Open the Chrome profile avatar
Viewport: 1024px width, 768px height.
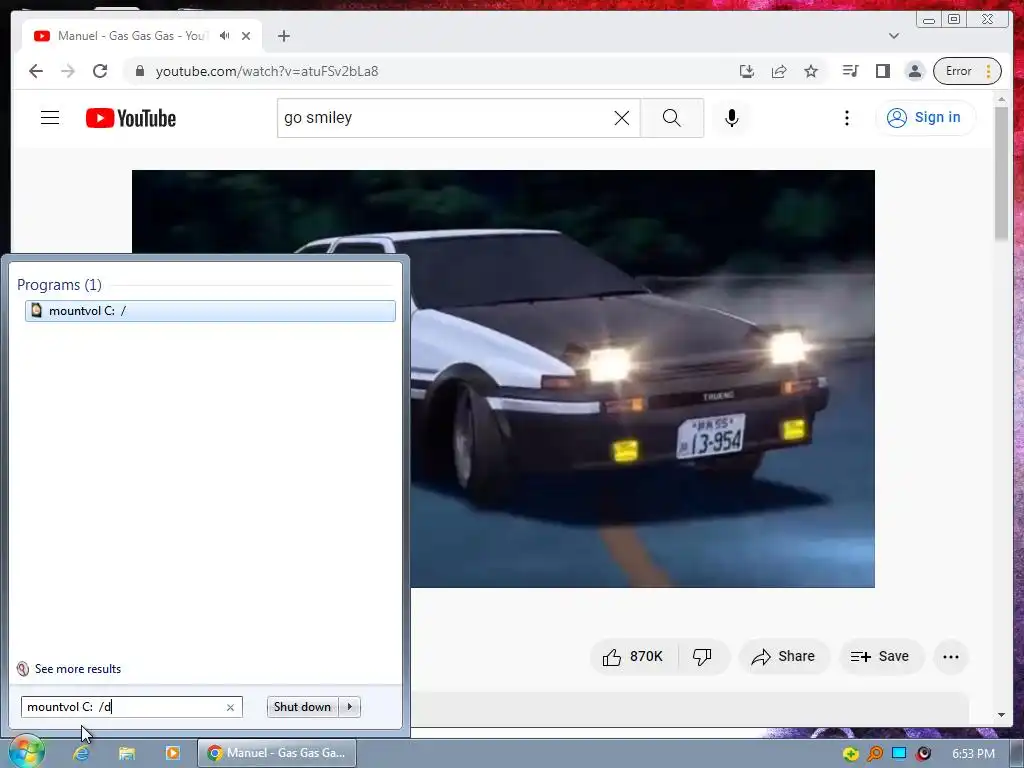[915, 71]
